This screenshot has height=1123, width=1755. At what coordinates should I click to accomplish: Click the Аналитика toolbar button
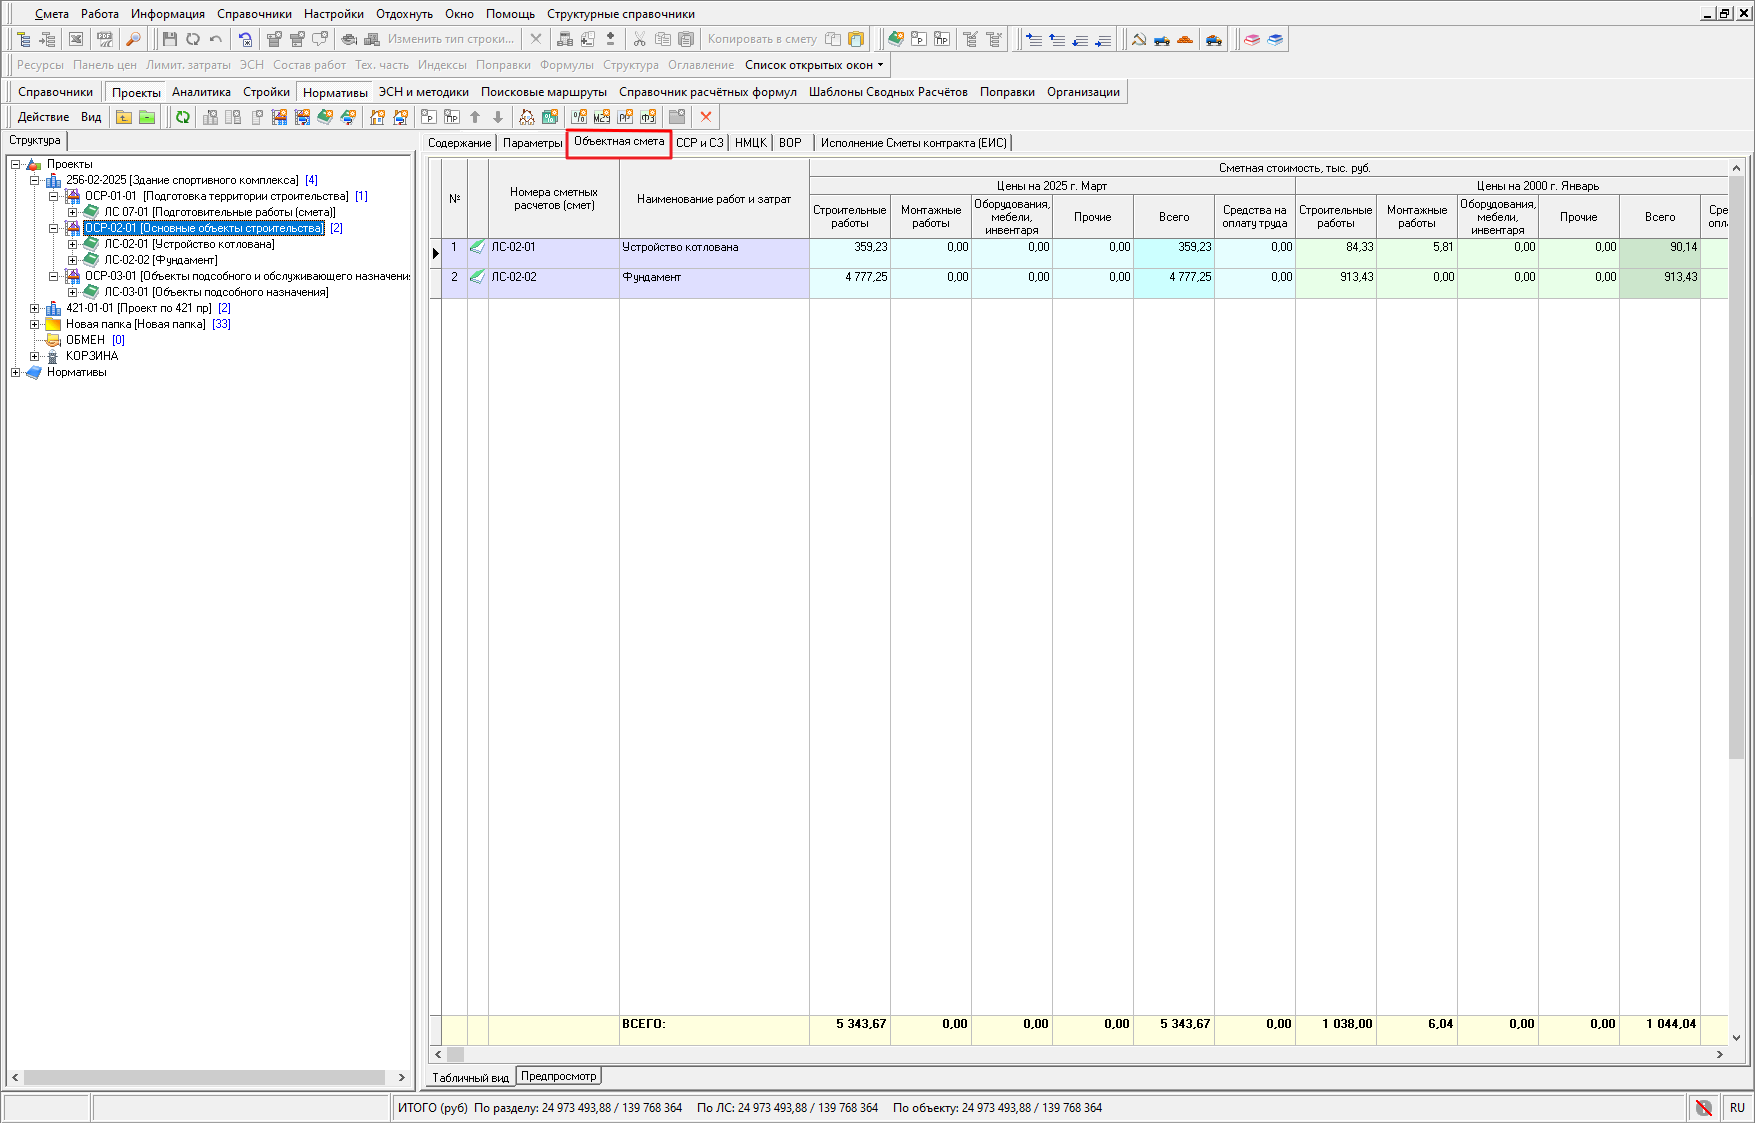[201, 92]
